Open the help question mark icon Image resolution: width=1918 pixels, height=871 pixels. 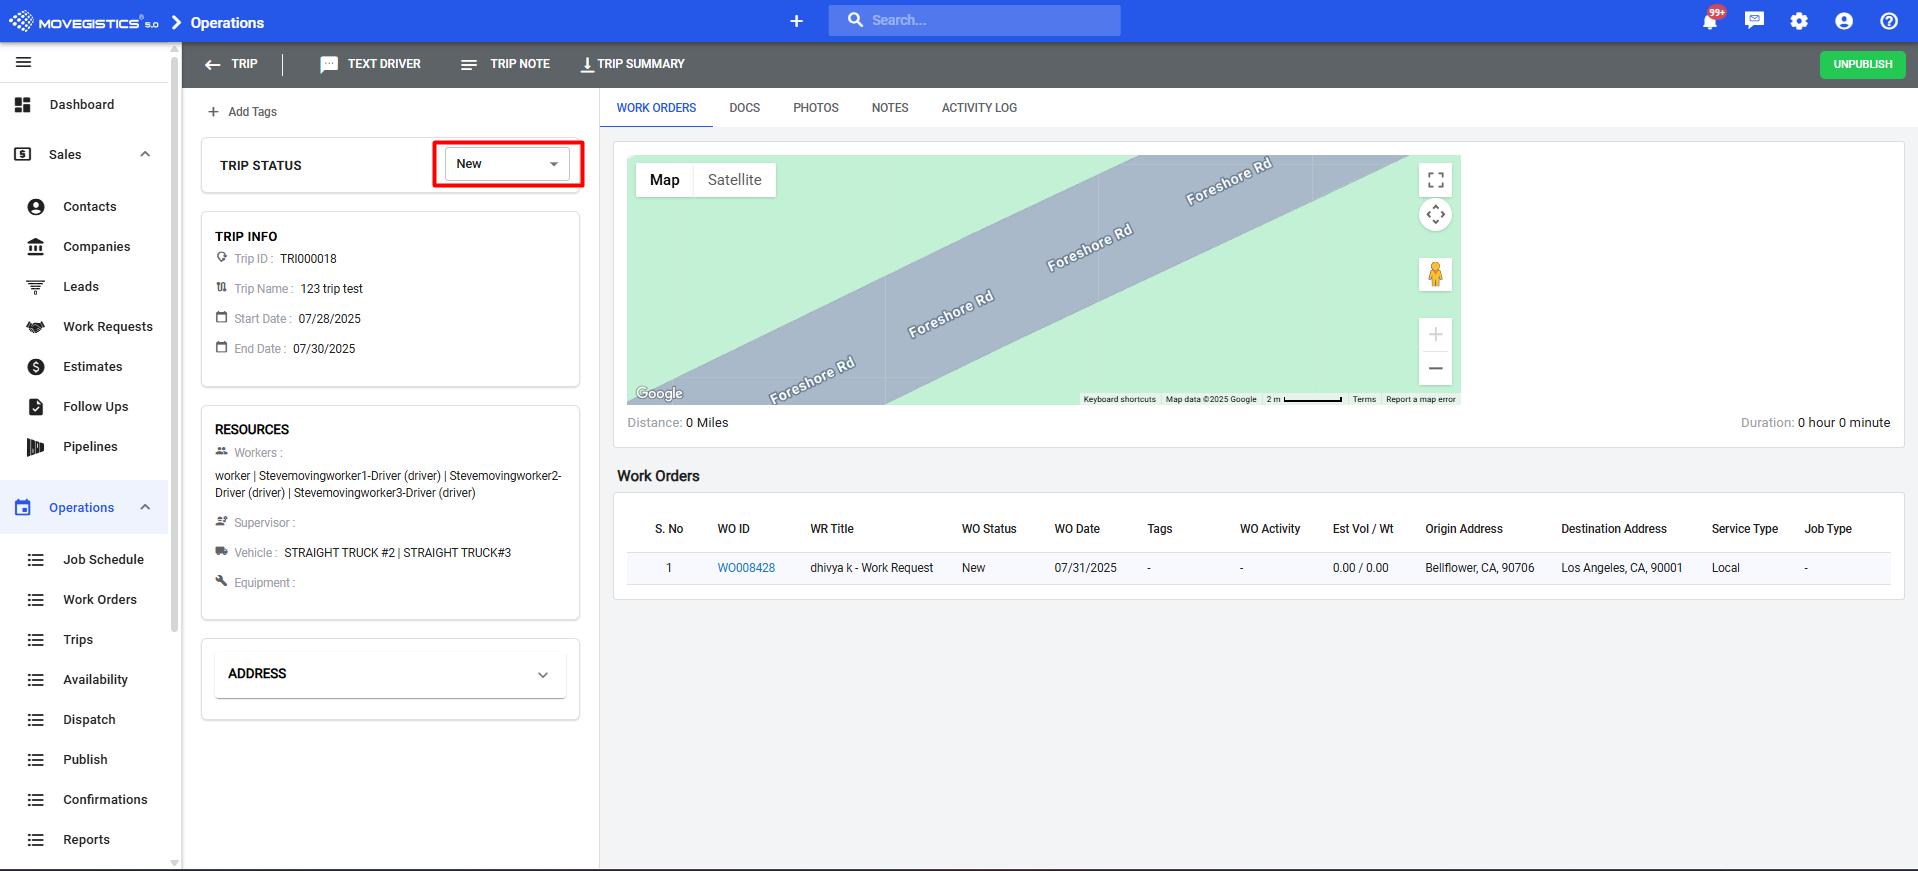tap(1889, 21)
